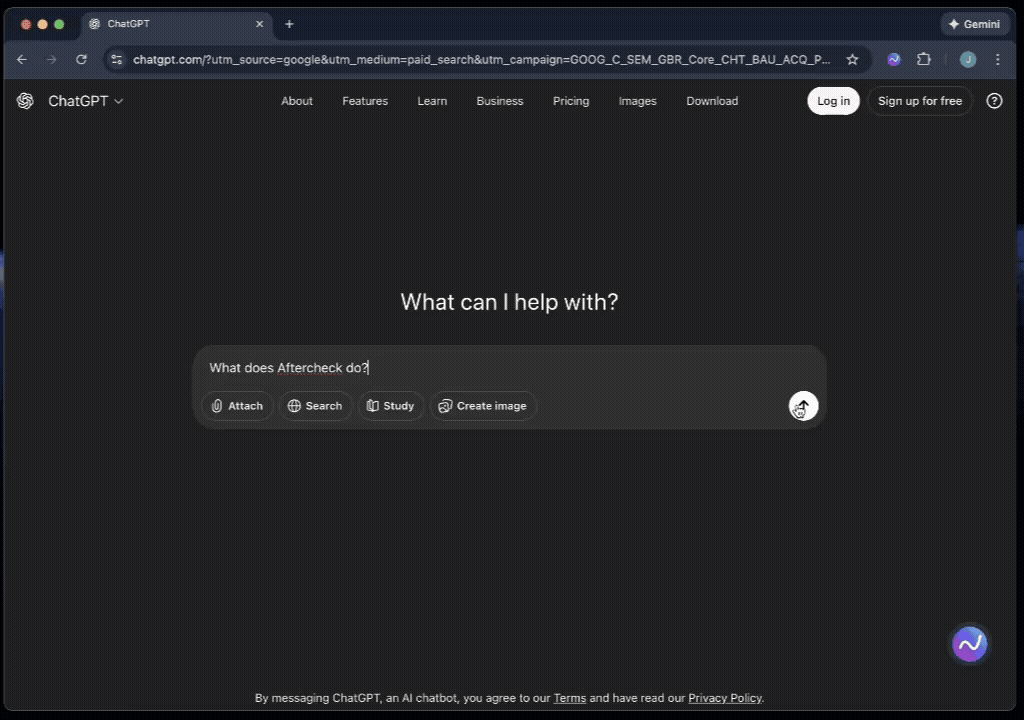Open the Pricing menu item
The height and width of the screenshot is (720, 1024).
(571, 101)
